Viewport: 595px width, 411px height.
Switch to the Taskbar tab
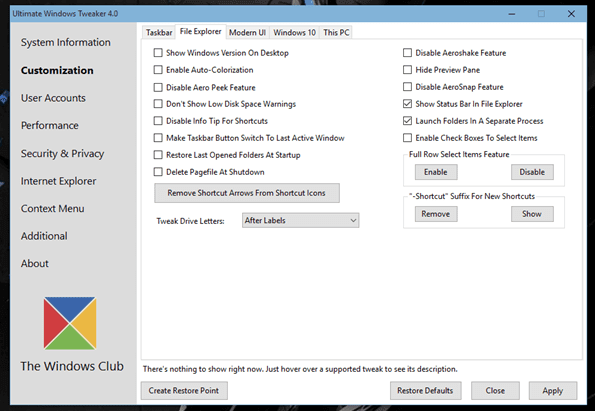pyautogui.click(x=159, y=33)
